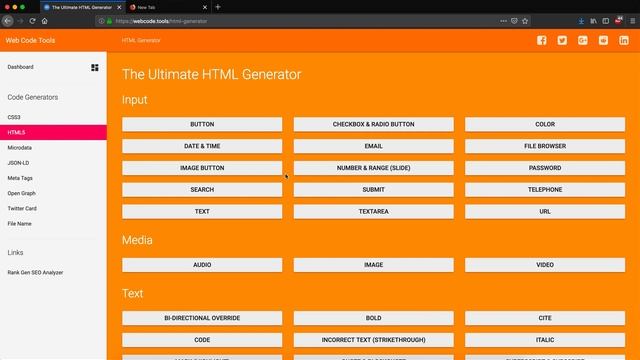Open a new tab with plus
Viewport: 640px width, 360px height.
(x=218, y=7)
